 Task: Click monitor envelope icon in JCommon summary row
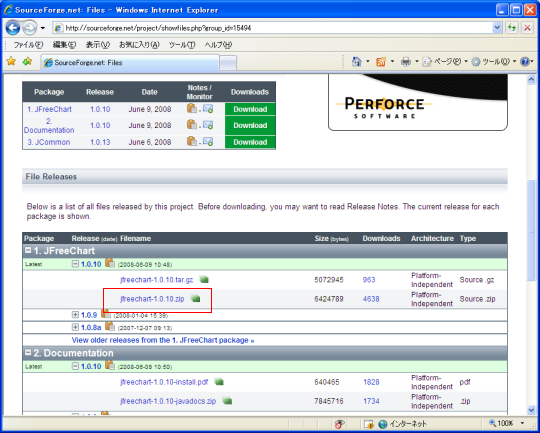[x=208, y=142]
